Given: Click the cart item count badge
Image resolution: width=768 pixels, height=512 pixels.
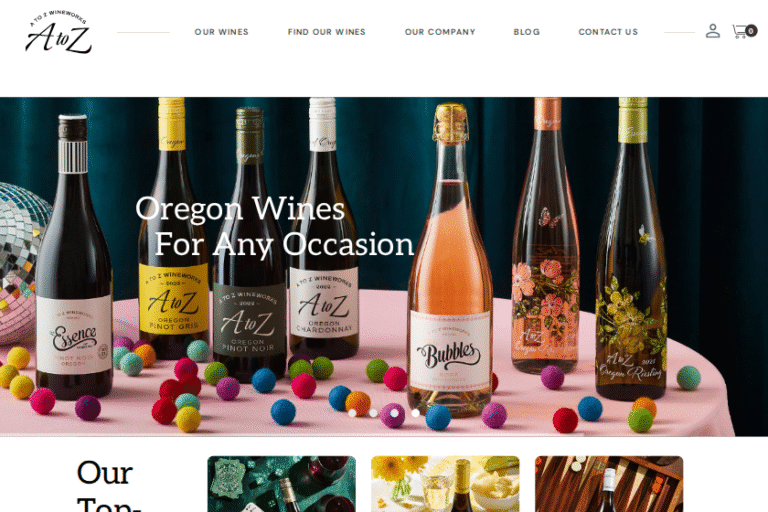Looking at the screenshot, I should [751, 31].
